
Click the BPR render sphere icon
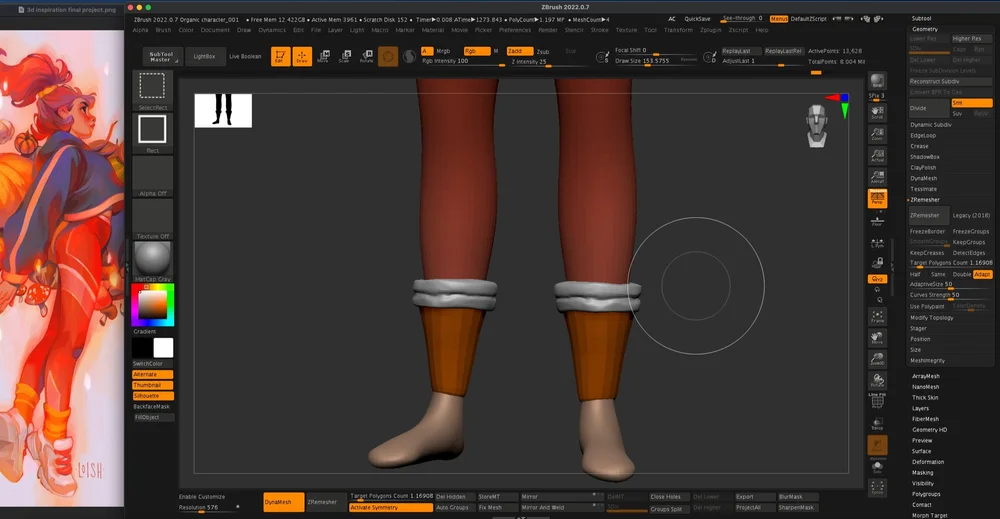coord(878,82)
